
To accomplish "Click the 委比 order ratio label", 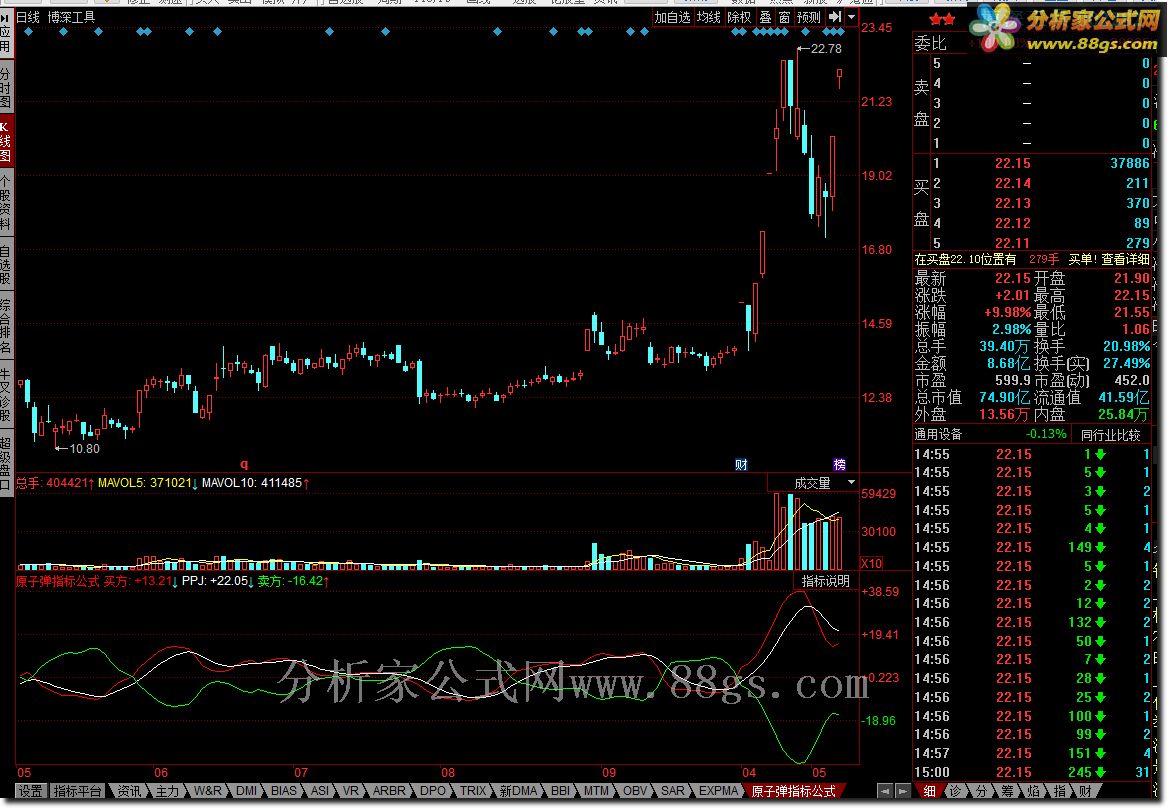I will 930,43.
